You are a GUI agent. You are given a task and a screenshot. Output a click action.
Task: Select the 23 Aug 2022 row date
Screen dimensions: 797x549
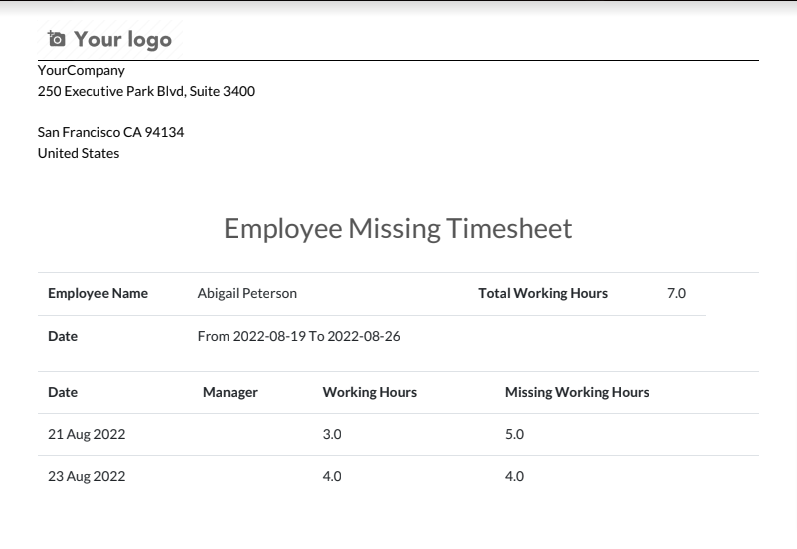point(86,476)
